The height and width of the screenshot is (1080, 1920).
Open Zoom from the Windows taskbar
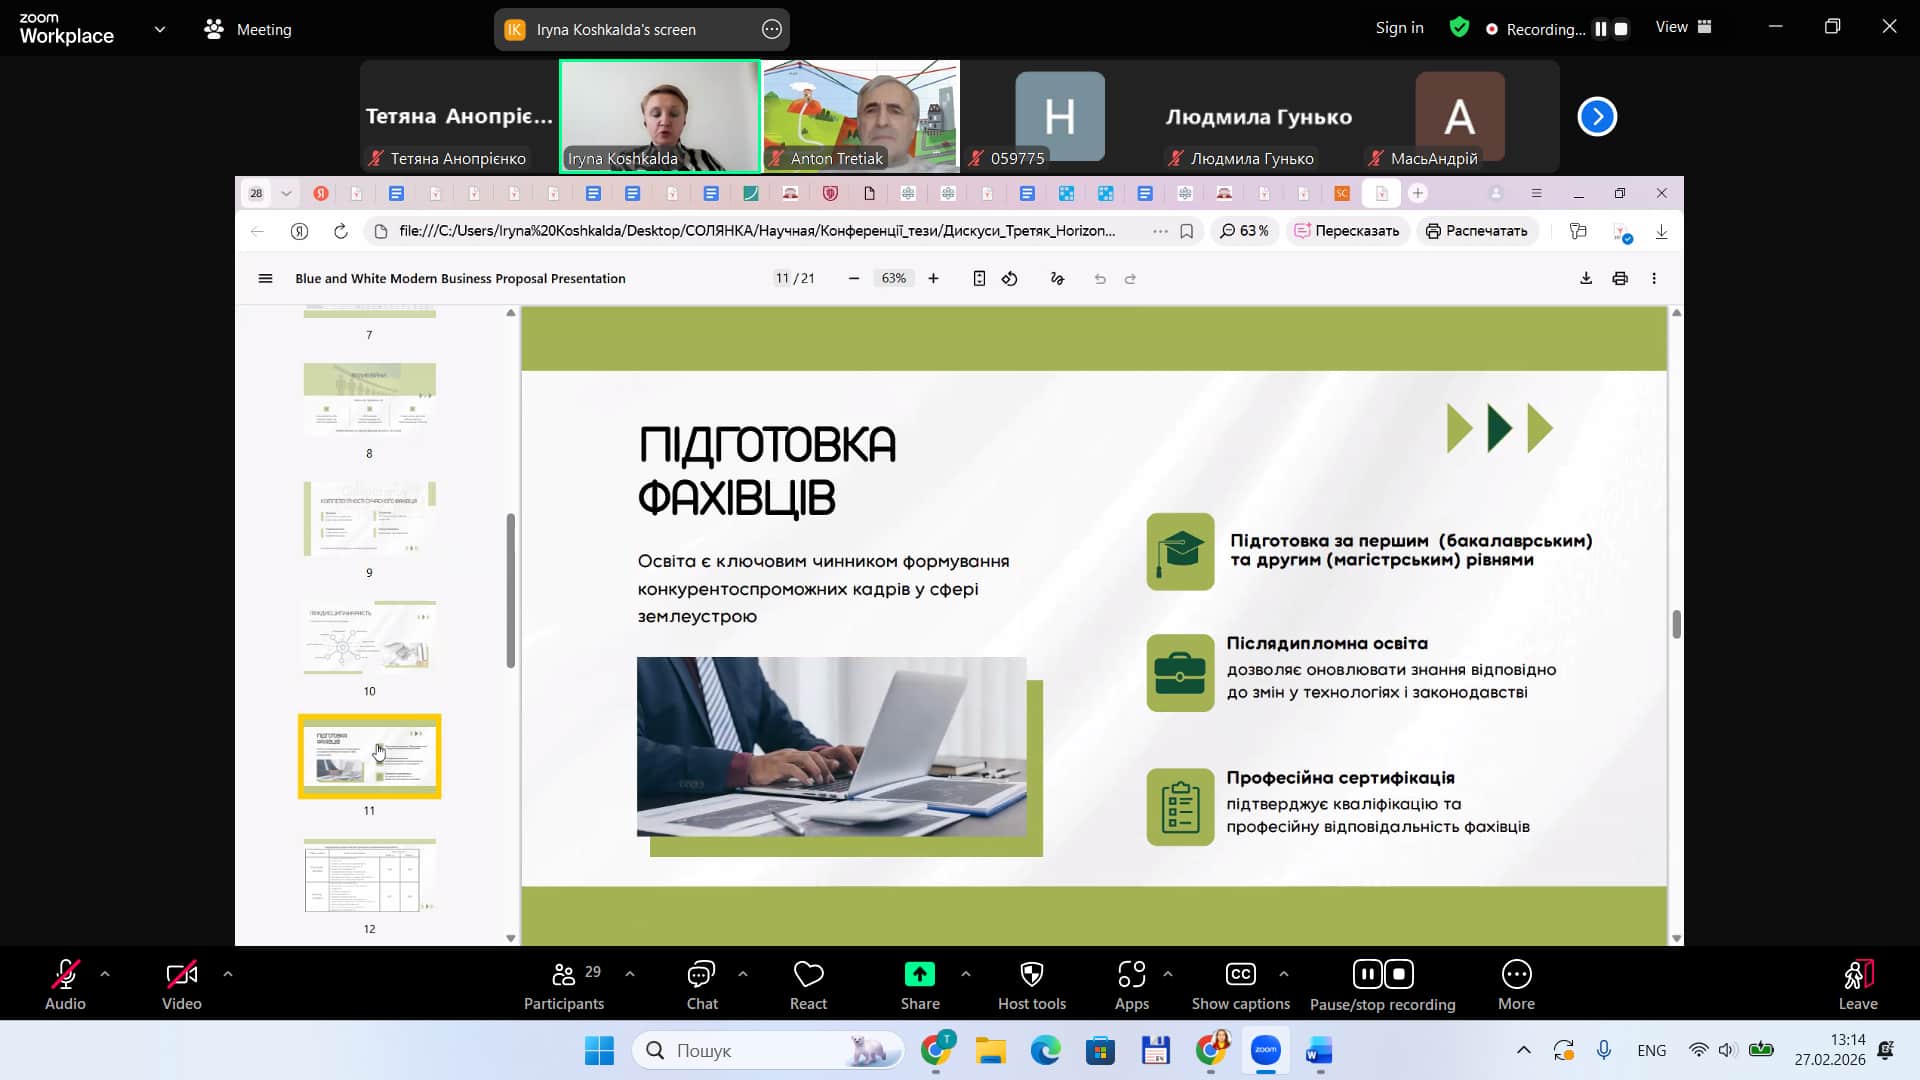[1265, 1051]
